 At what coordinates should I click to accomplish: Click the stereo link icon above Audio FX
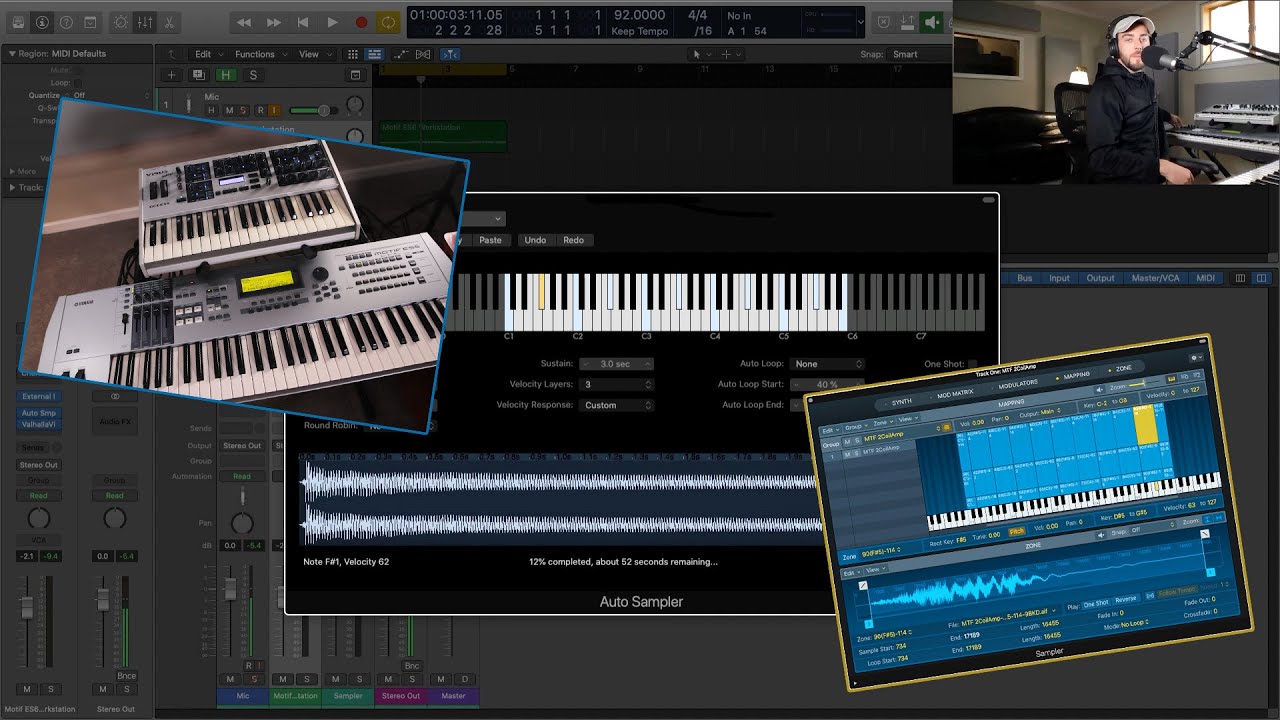point(115,396)
